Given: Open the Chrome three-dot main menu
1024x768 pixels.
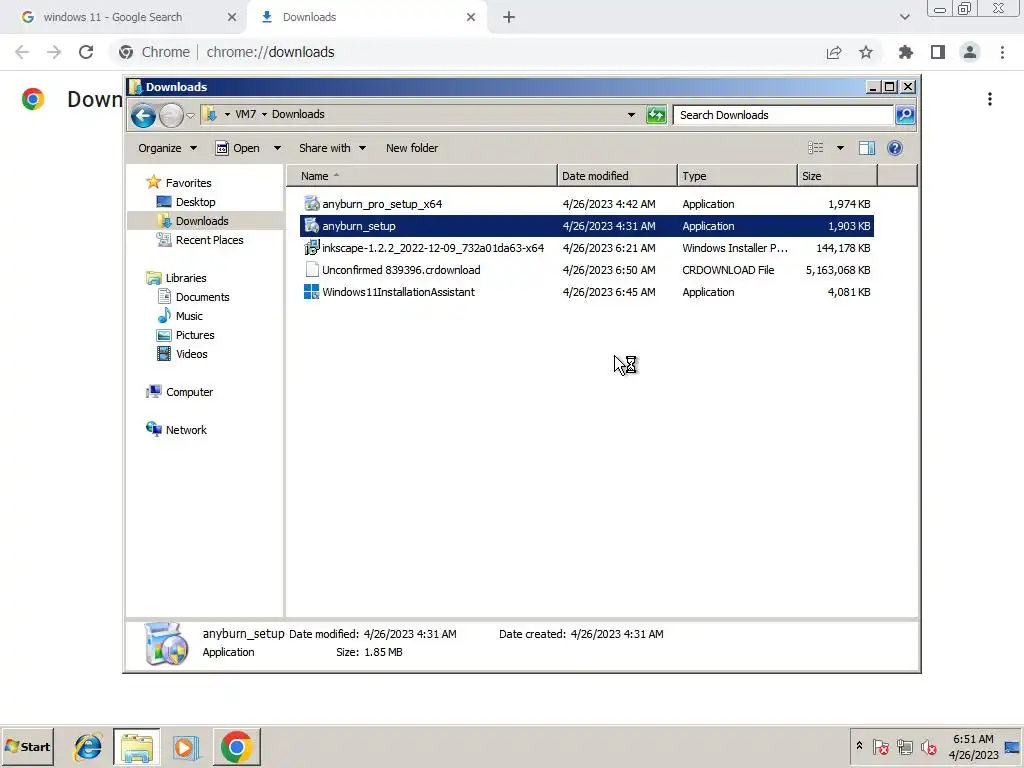Looking at the screenshot, I should click(1002, 52).
